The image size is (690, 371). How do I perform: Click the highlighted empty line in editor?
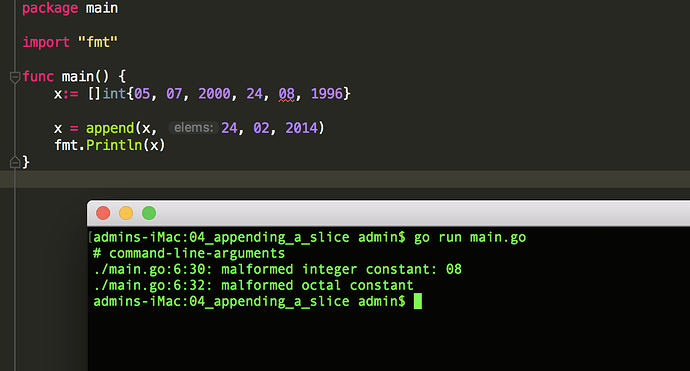pyautogui.click(x=345, y=180)
